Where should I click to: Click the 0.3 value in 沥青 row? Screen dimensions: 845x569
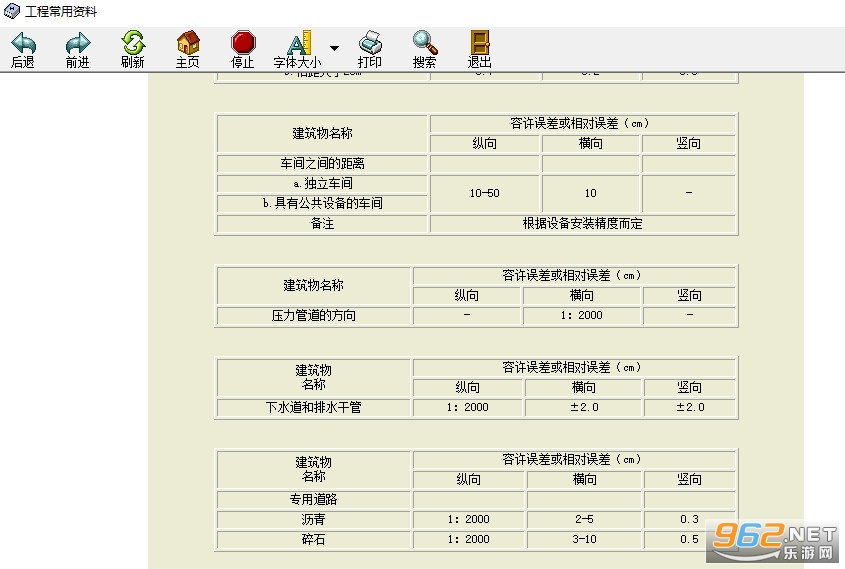coord(689,519)
